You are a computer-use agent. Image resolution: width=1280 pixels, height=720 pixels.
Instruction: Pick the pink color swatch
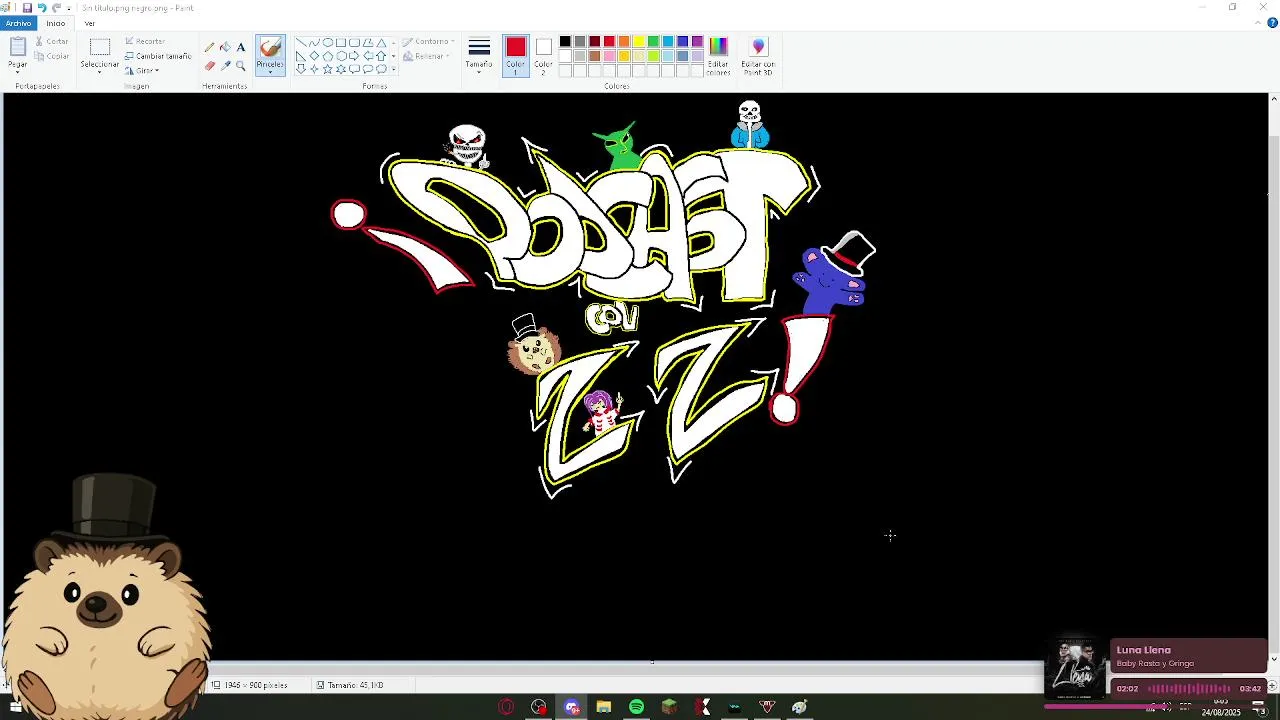pos(609,56)
